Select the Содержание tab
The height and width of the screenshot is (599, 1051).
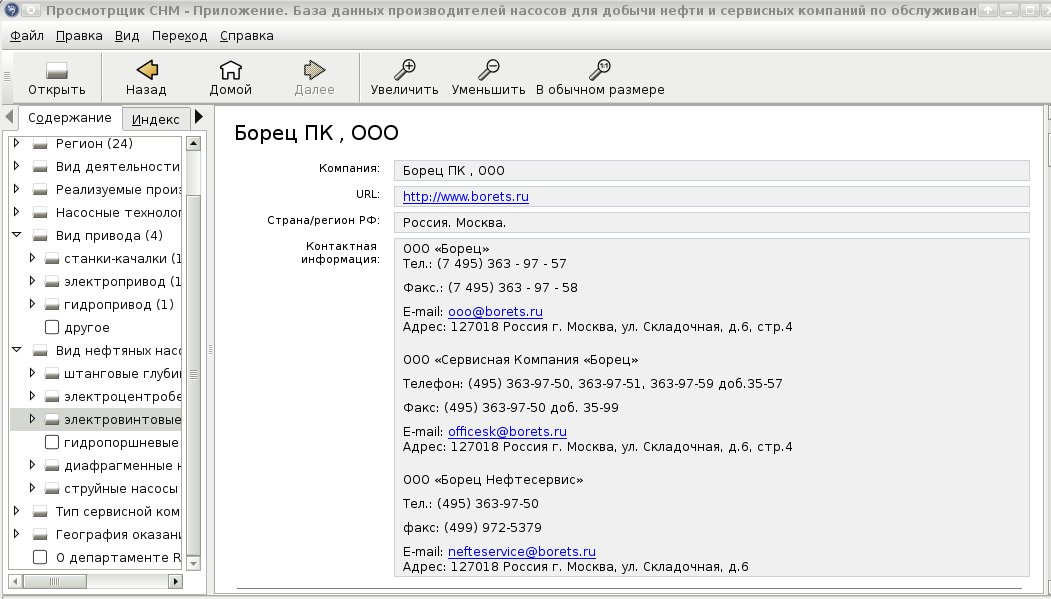pyautogui.click(x=70, y=118)
